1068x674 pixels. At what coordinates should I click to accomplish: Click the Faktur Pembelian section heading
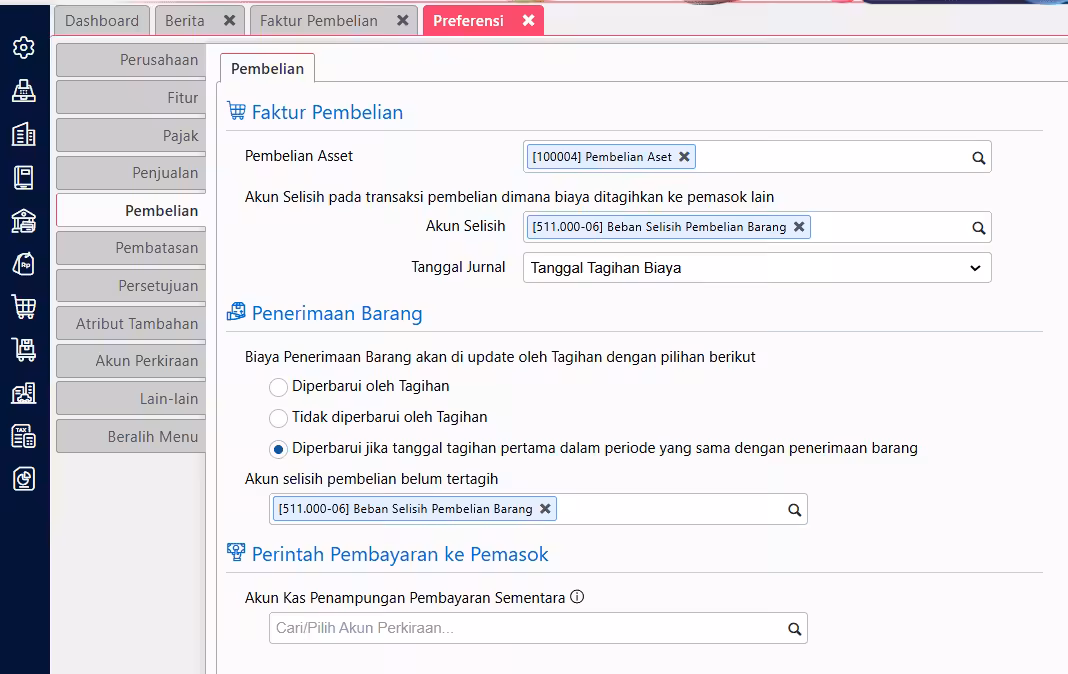point(327,112)
